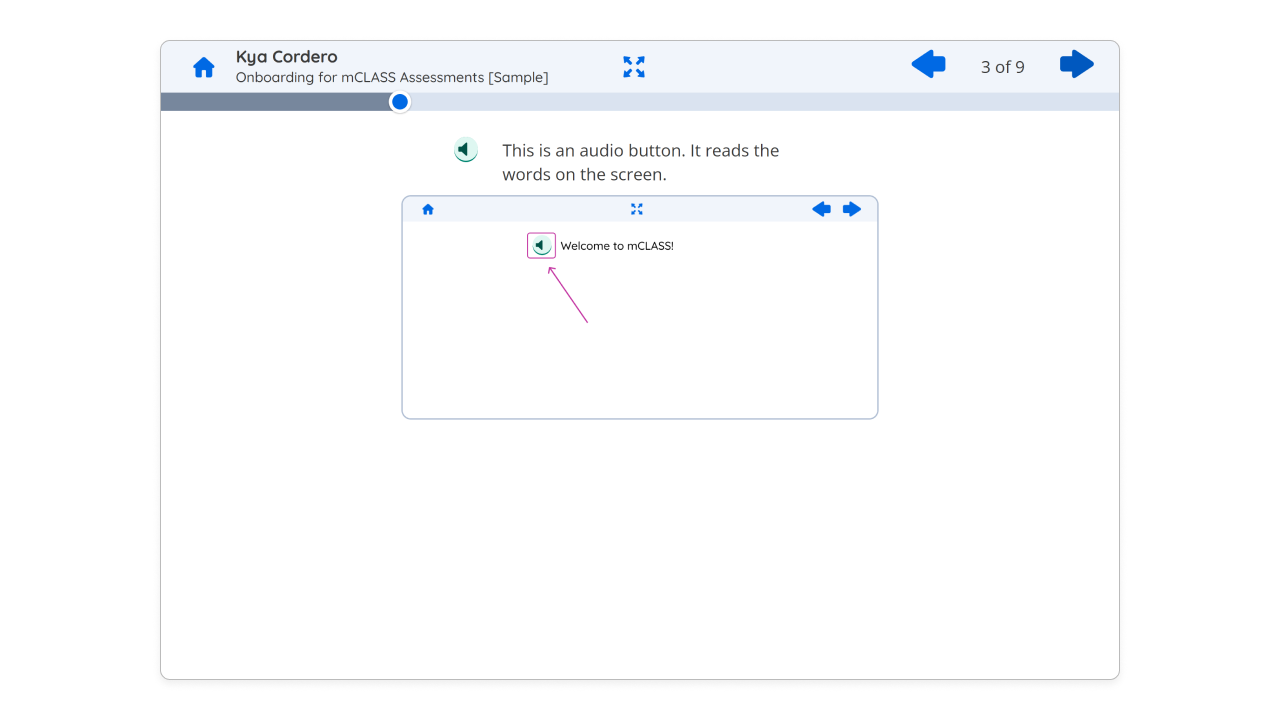Screen dimensions: 1280x720
Task: Click the highlighted audio button beside Welcome to mCLASS
Action: tap(540, 245)
